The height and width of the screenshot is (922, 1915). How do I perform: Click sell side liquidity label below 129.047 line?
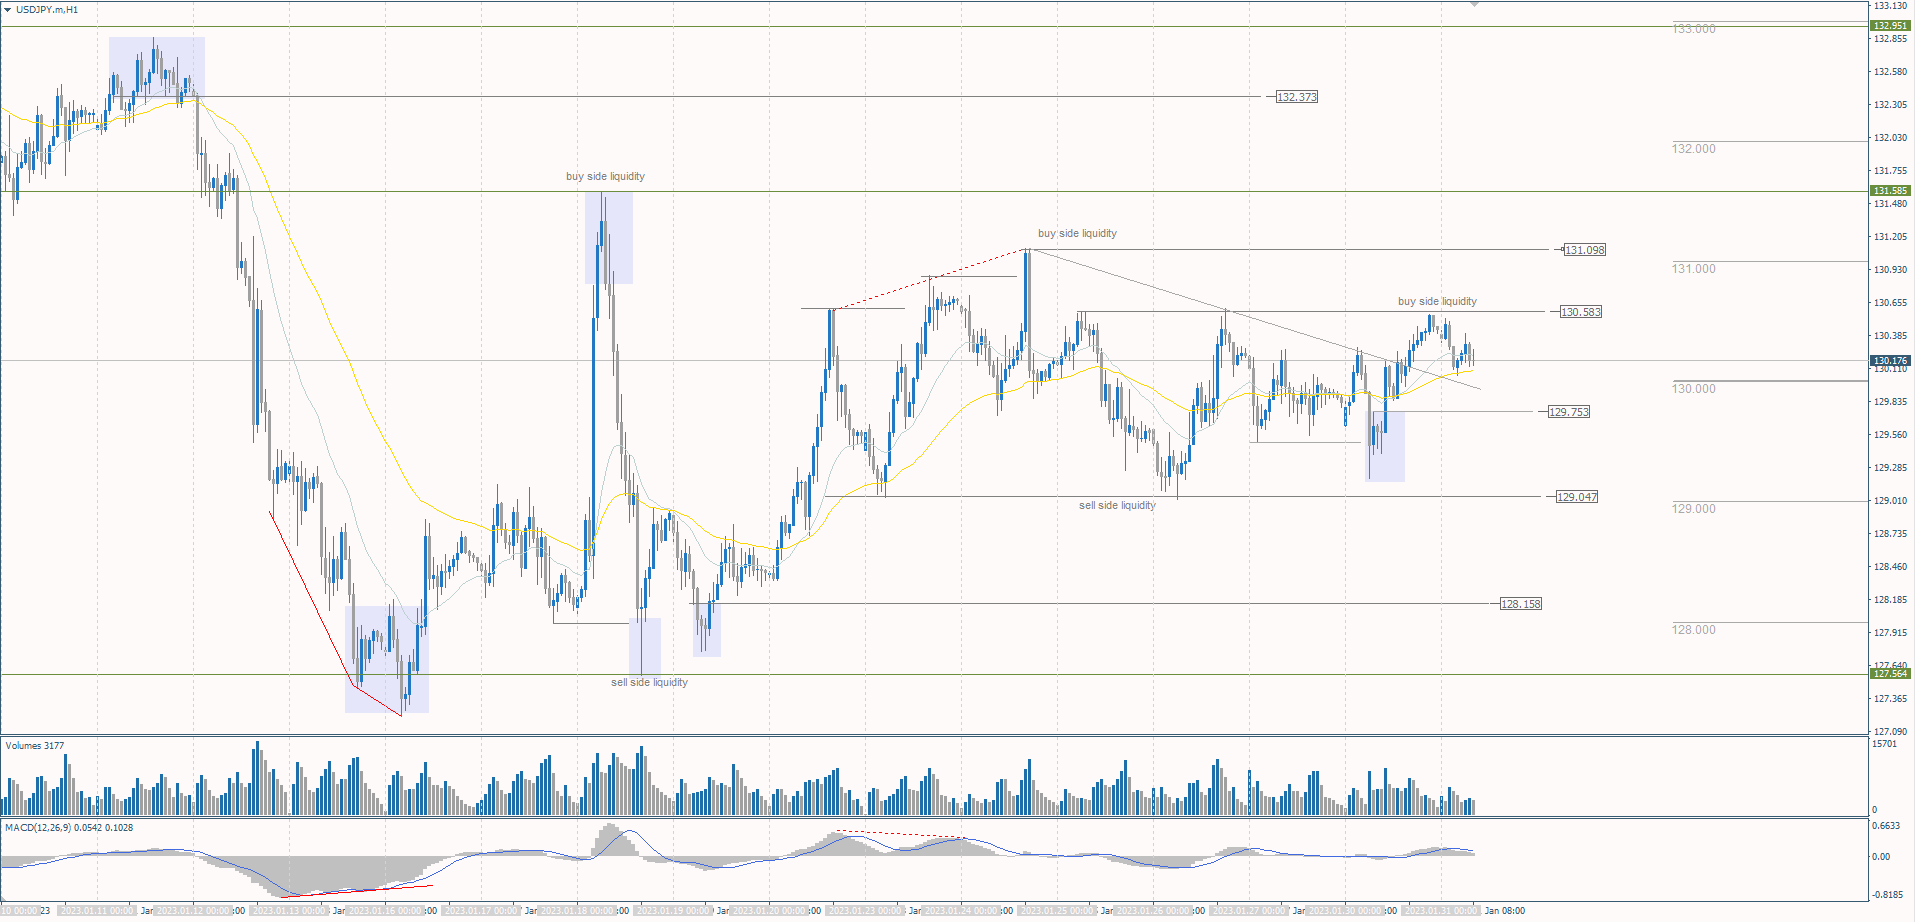(x=1117, y=505)
